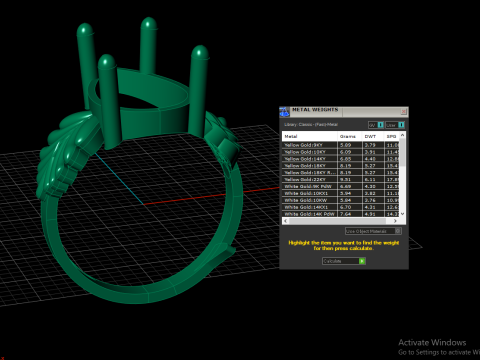This screenshot has height=360, width=480.
Task: Select the White Gold 9K PdW row
Action: click(340, 186)
